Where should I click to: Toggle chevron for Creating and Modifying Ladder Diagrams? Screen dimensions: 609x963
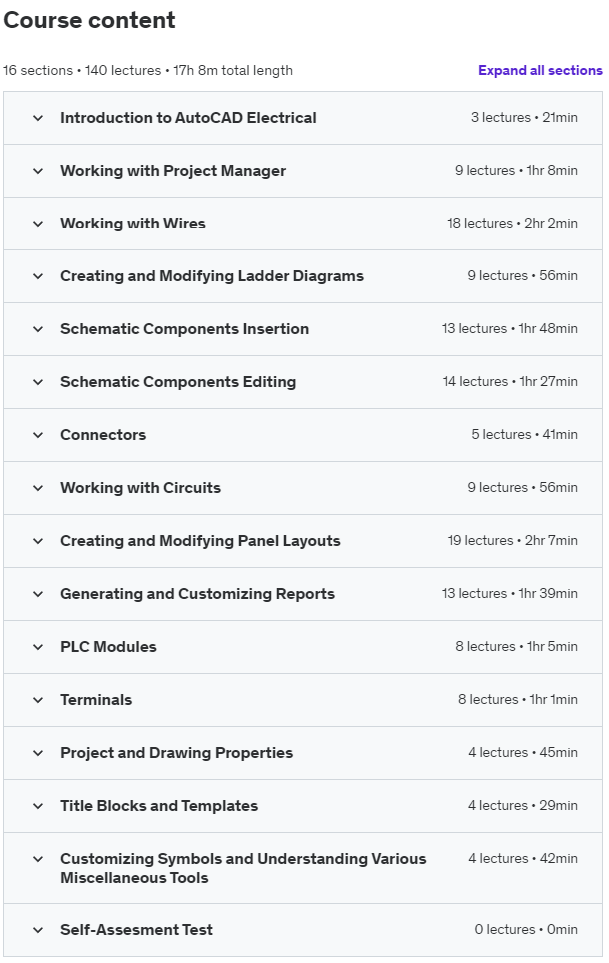point(38,276)
